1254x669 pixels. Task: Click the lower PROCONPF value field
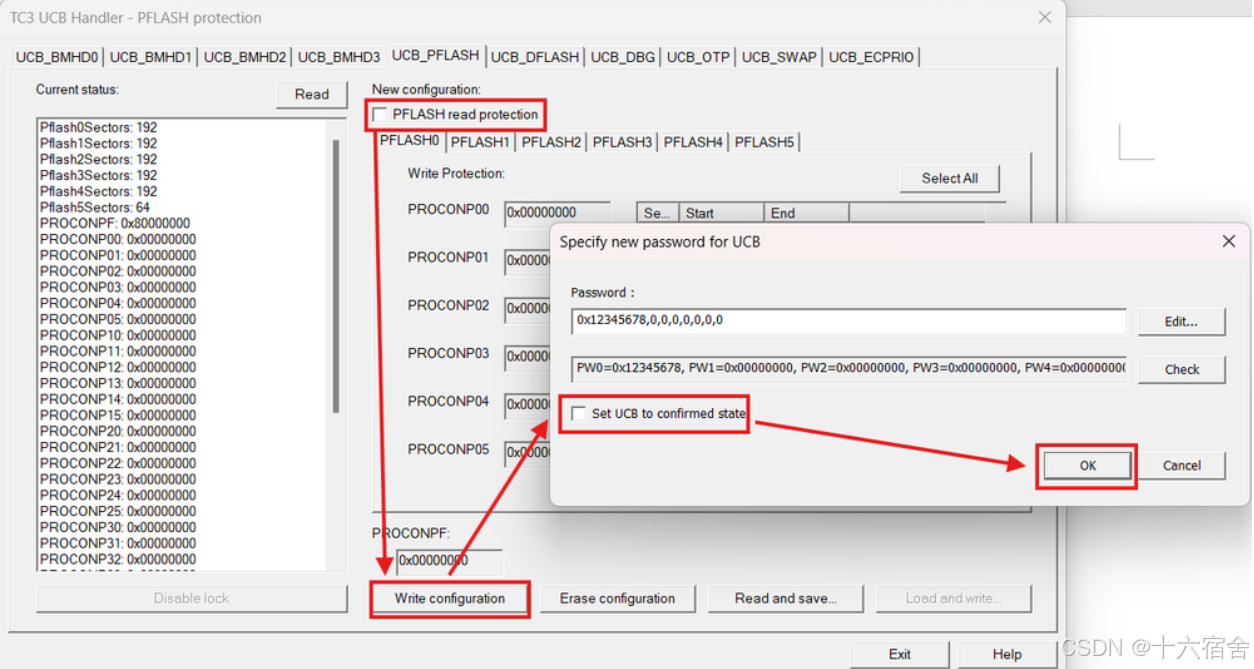coord(449,561)
